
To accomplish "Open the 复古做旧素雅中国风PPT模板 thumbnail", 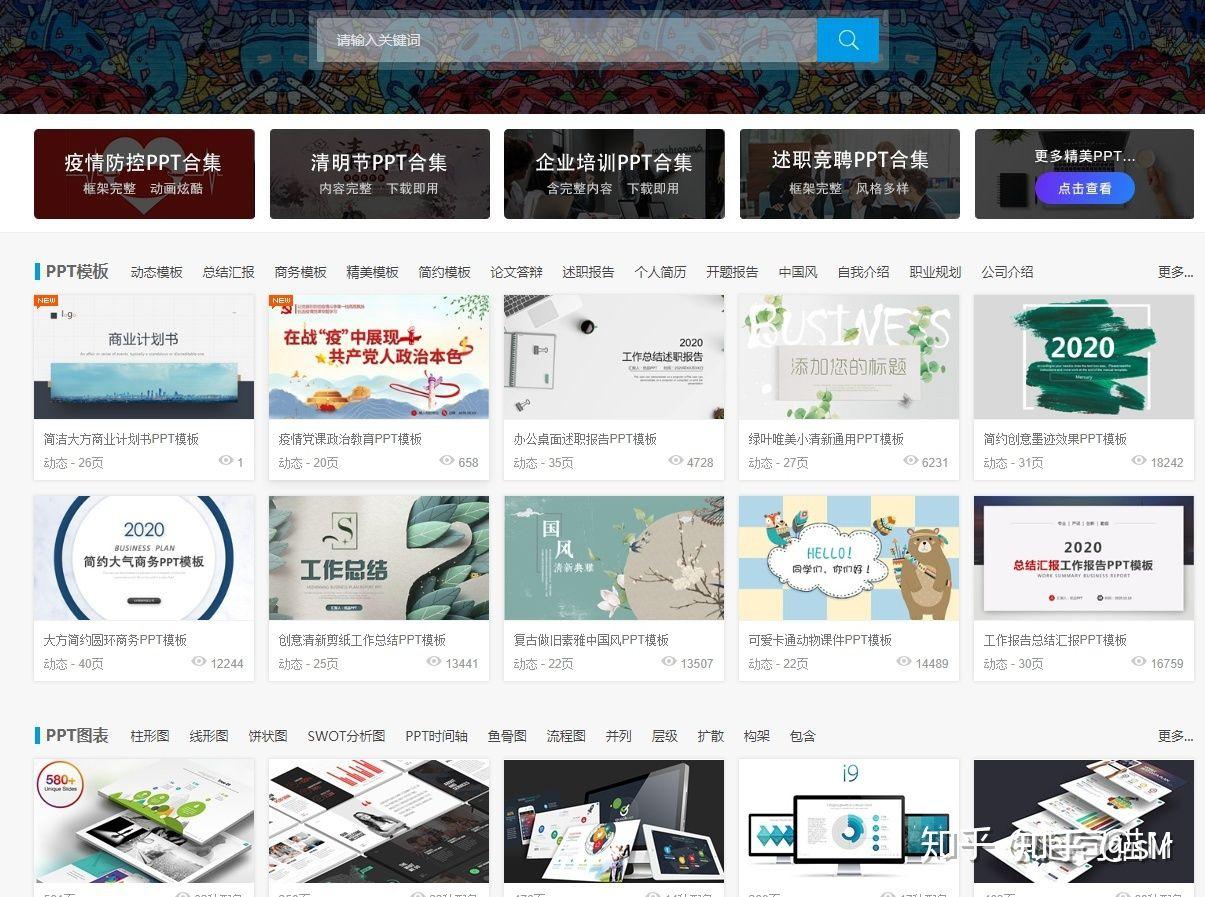I will tap(613, 557).
